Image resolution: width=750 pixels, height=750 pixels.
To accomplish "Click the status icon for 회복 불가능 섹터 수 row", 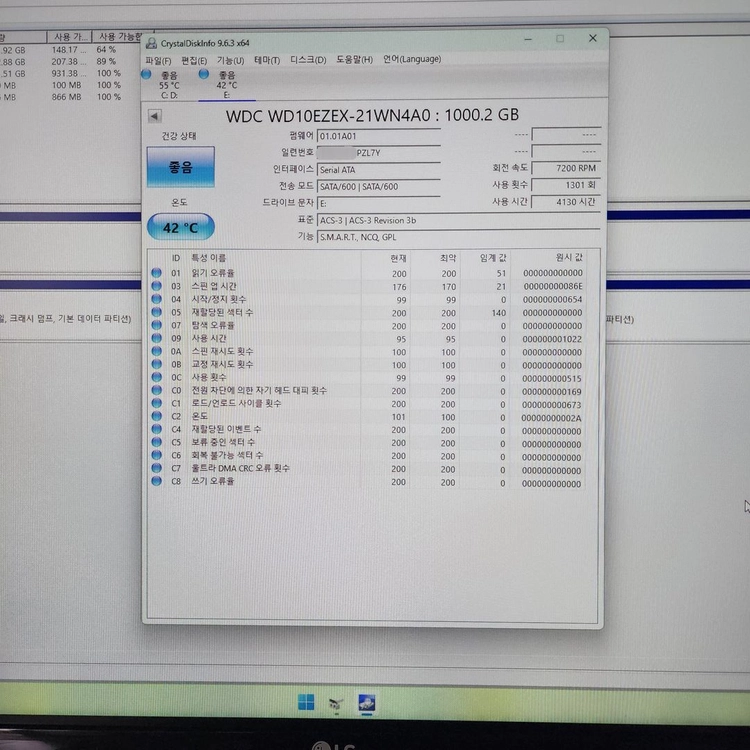I will tap(156, 455).
